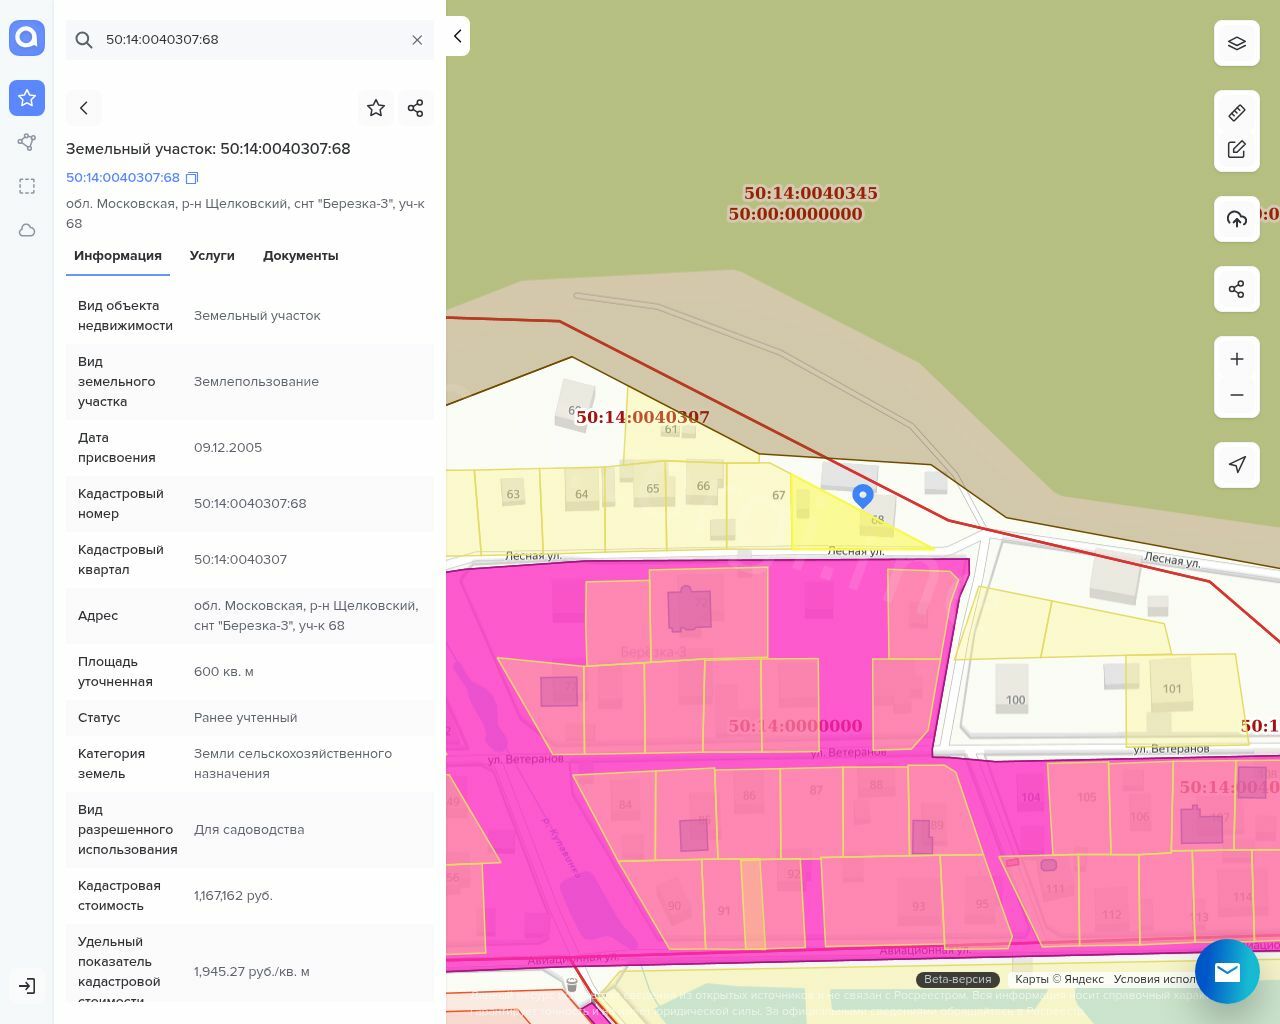Open the map layers panel
This screenshot has width=1280, height=1024.
[x=1236, y=43]
